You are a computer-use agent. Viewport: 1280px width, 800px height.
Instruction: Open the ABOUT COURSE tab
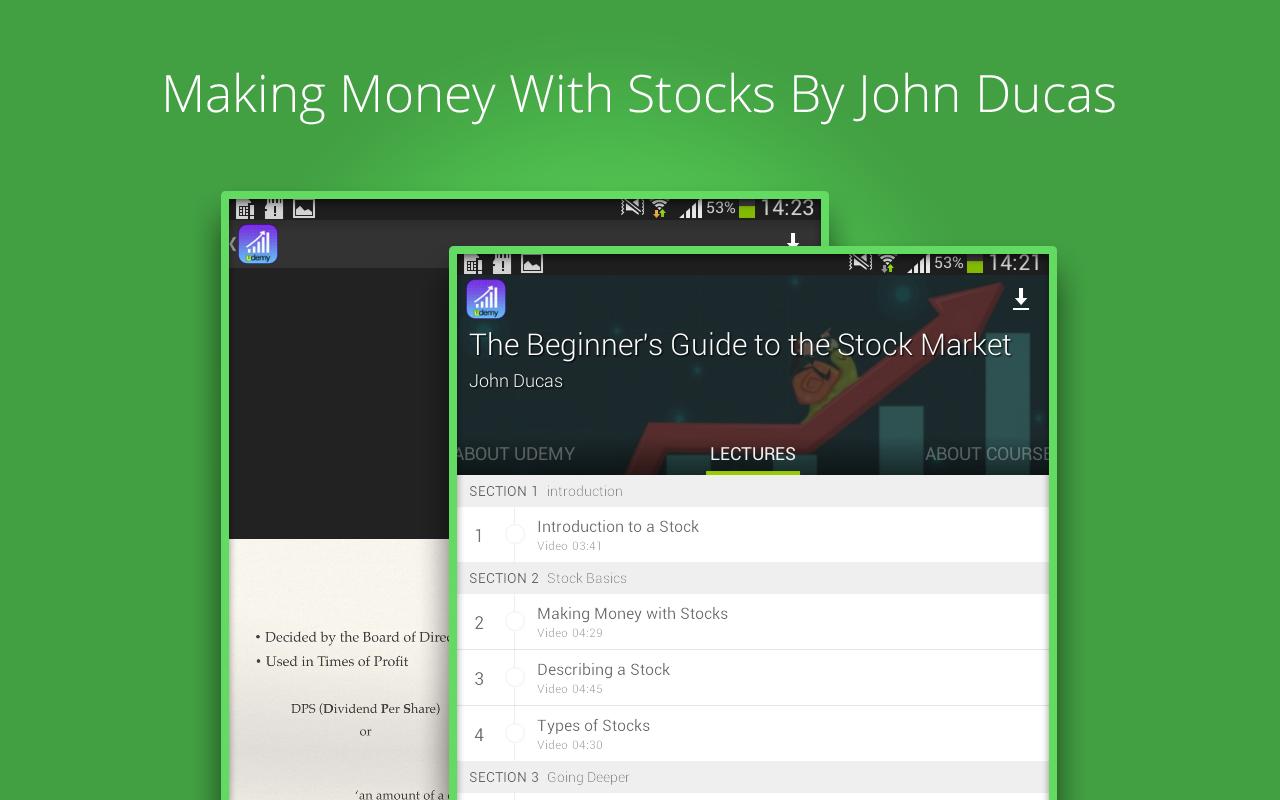click(x=985, y=453)
